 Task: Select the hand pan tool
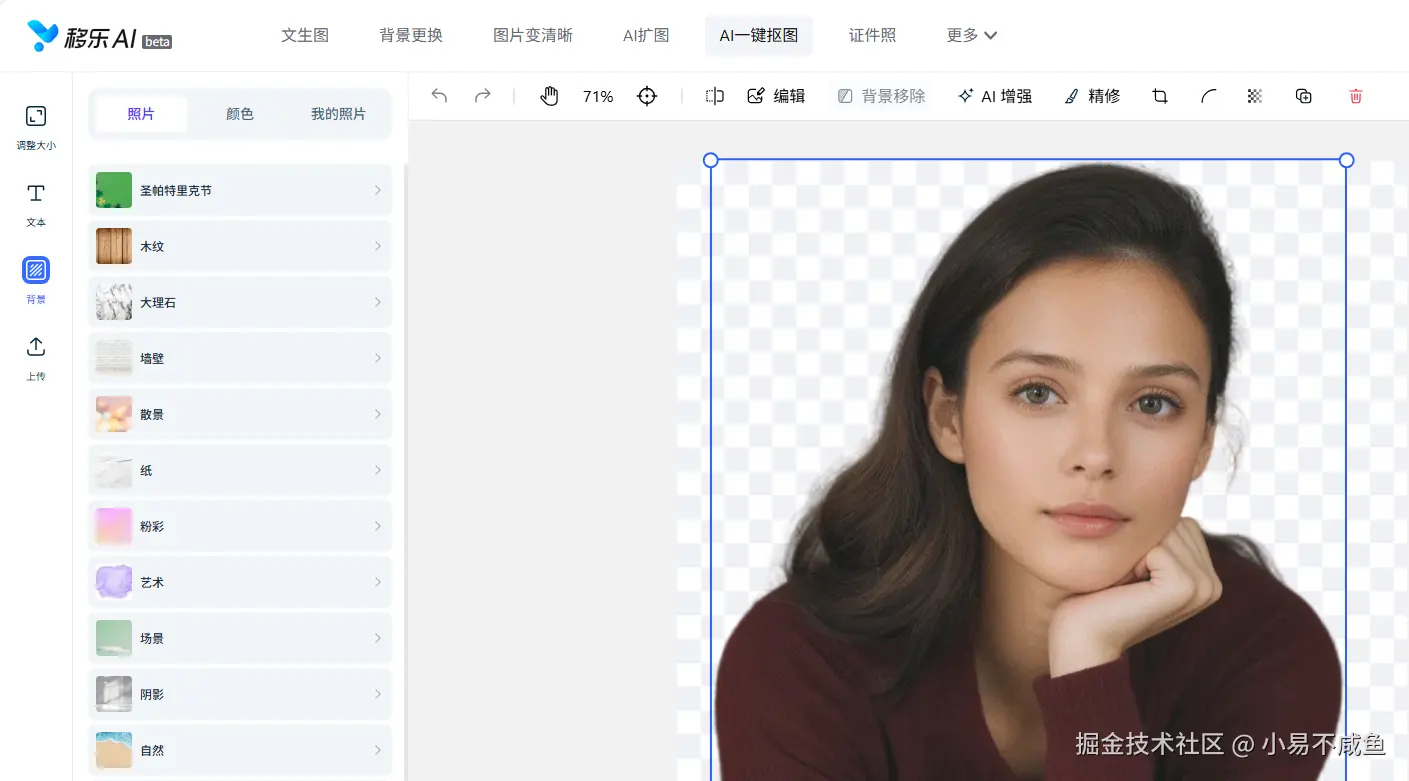click(549, 96)
